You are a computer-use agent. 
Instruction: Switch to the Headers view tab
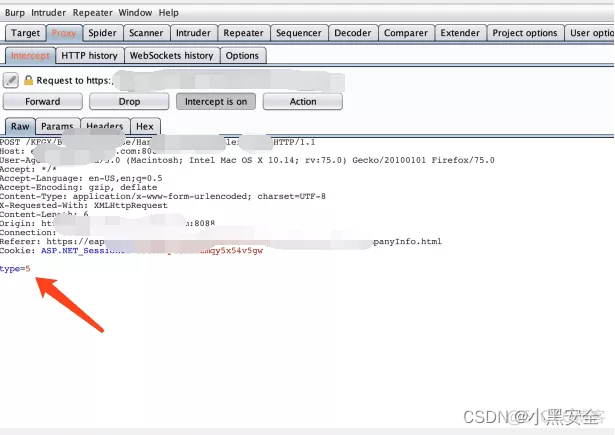tap(105, 126)
